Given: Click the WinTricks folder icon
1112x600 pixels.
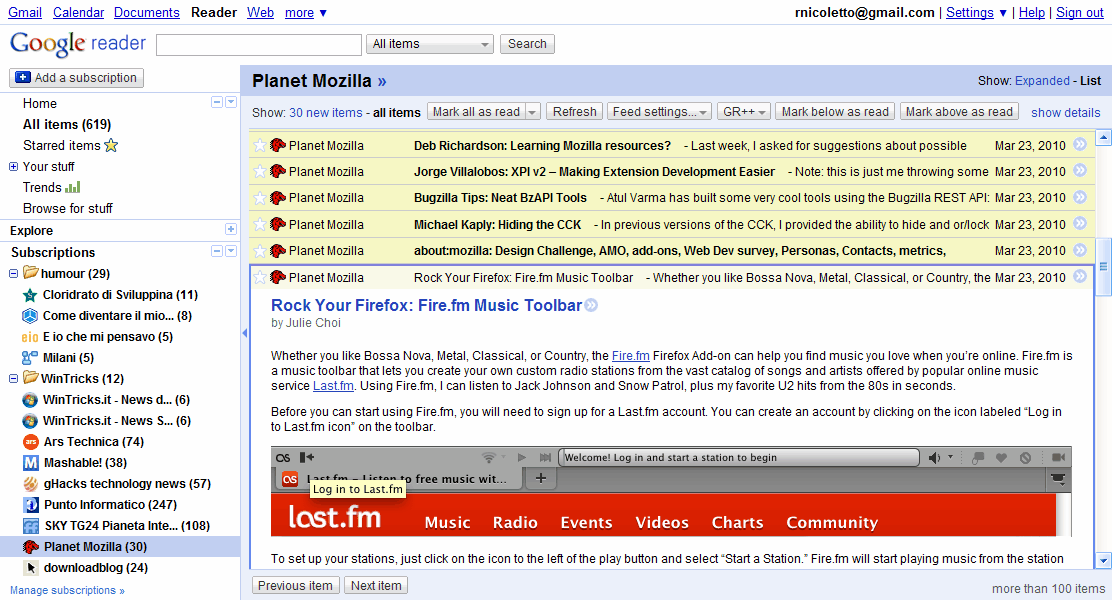Looking at the screenshot, I should [x=30, y=377].
